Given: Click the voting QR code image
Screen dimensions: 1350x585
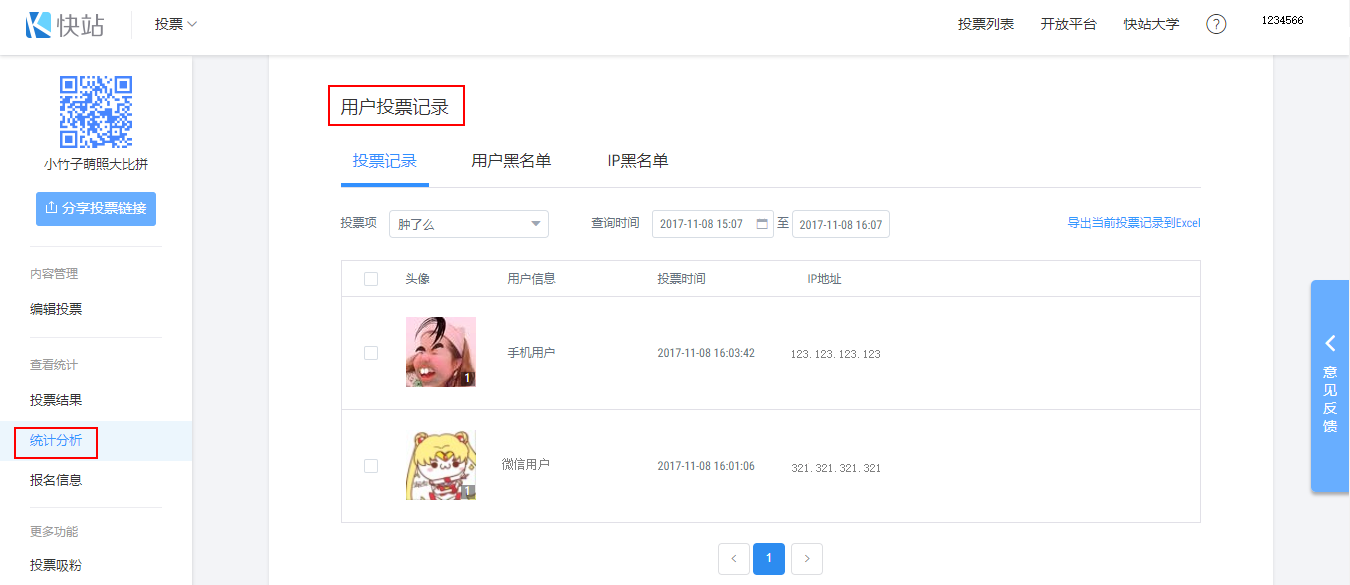Looking at the screenshot, I should 96,111.
